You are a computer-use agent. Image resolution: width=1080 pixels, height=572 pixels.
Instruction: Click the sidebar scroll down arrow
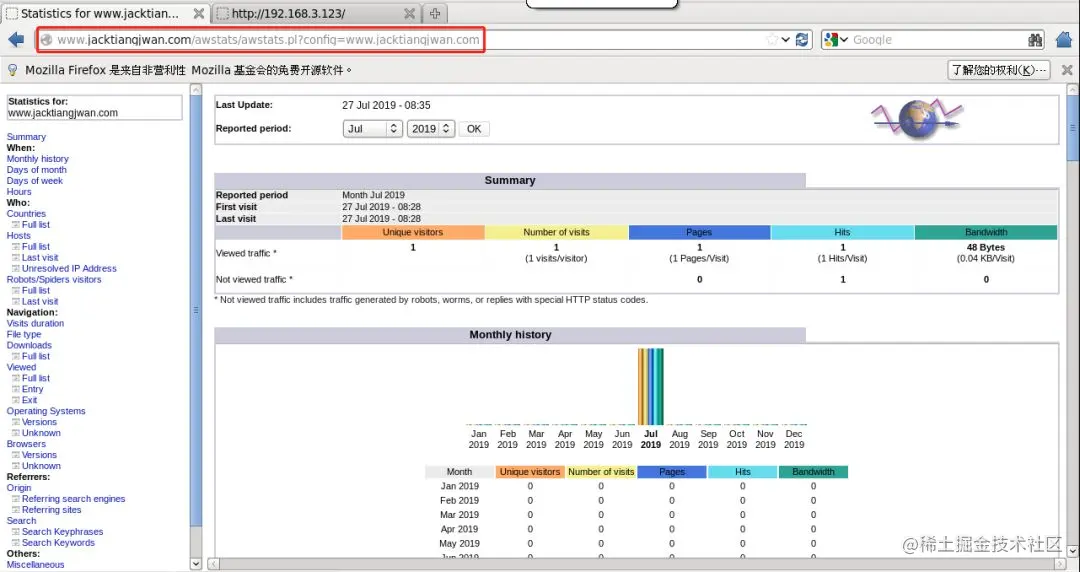click(x=196, y=564)
